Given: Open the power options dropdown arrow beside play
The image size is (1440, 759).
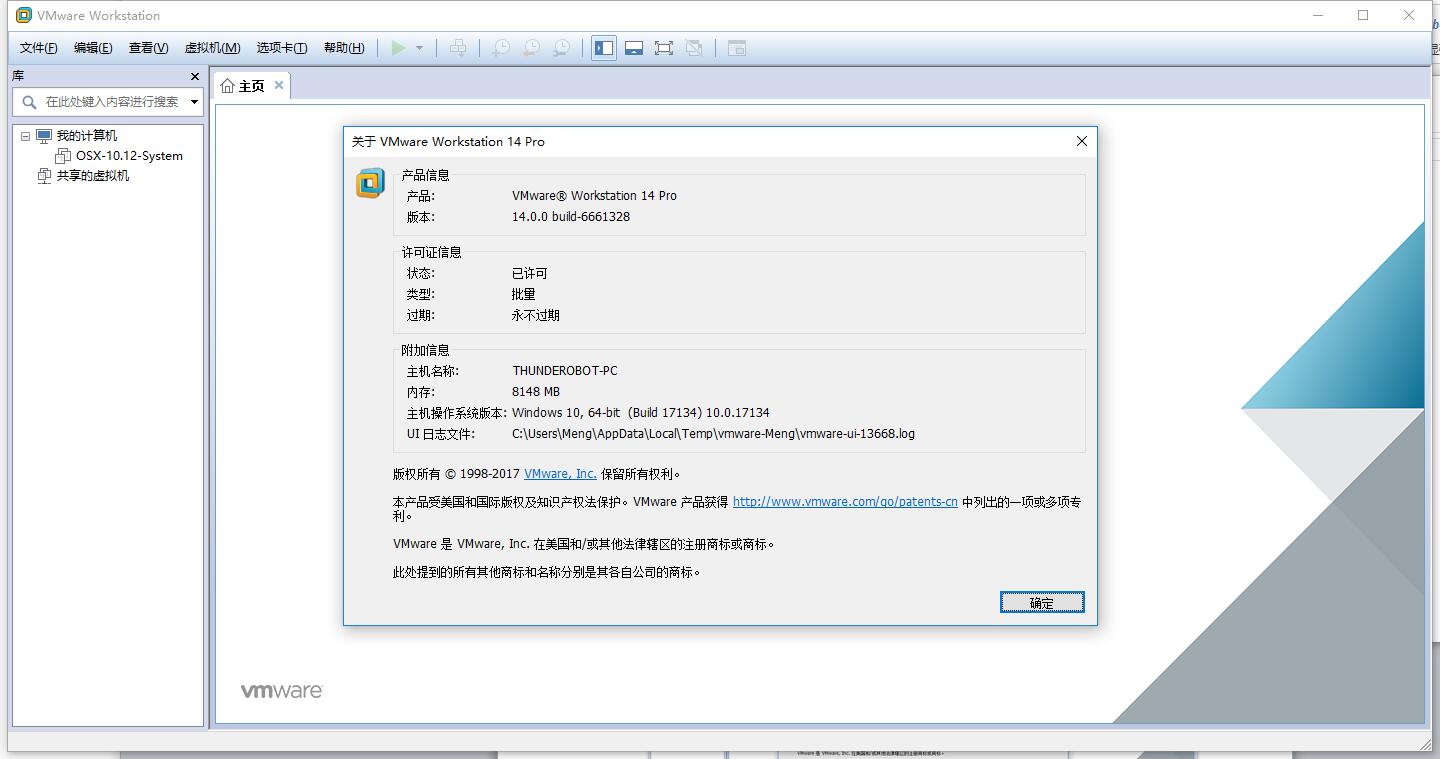Looking at the screenshot, I should (419, 48).
